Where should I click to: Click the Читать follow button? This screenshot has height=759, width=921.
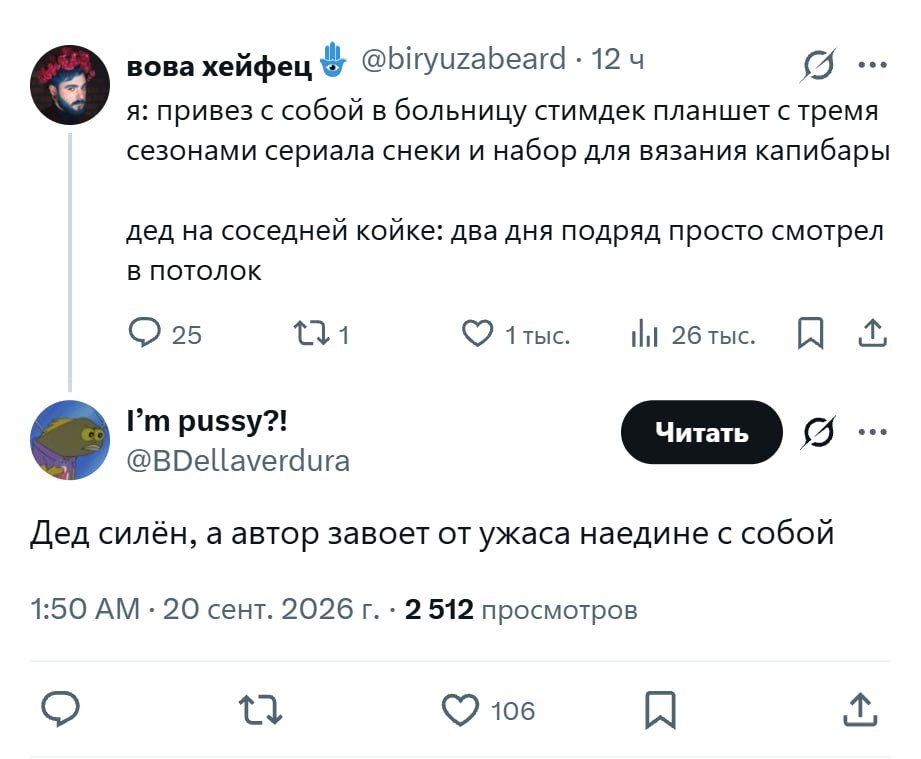(x=702, y=432)
